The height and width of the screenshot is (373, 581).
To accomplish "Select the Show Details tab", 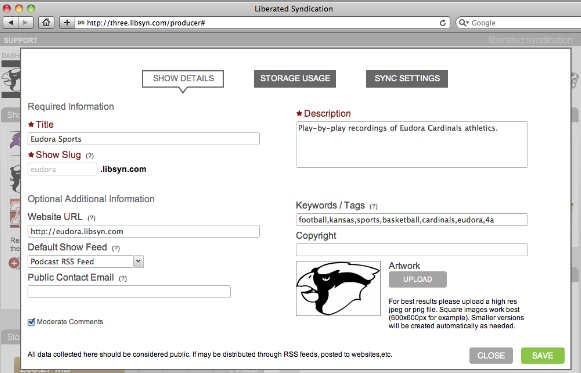I will (x=183, y=79).
